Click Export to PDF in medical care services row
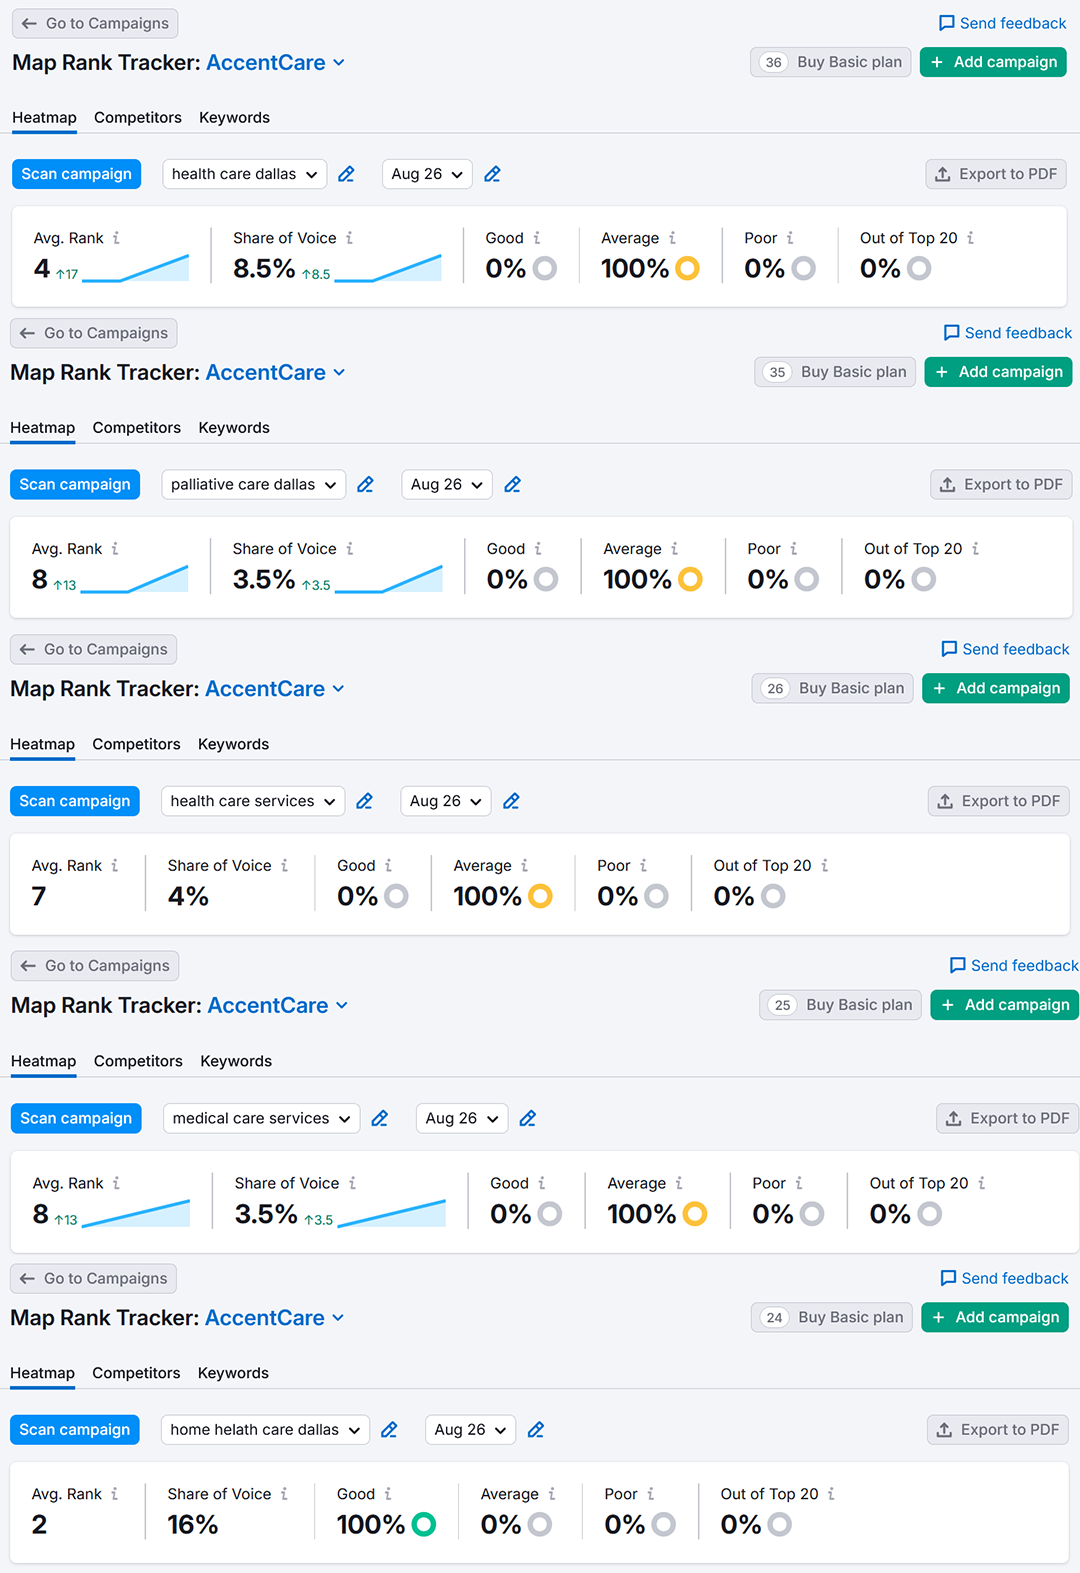The height and width of the screenshot is (1573, 1080). click(1007, 1118)
